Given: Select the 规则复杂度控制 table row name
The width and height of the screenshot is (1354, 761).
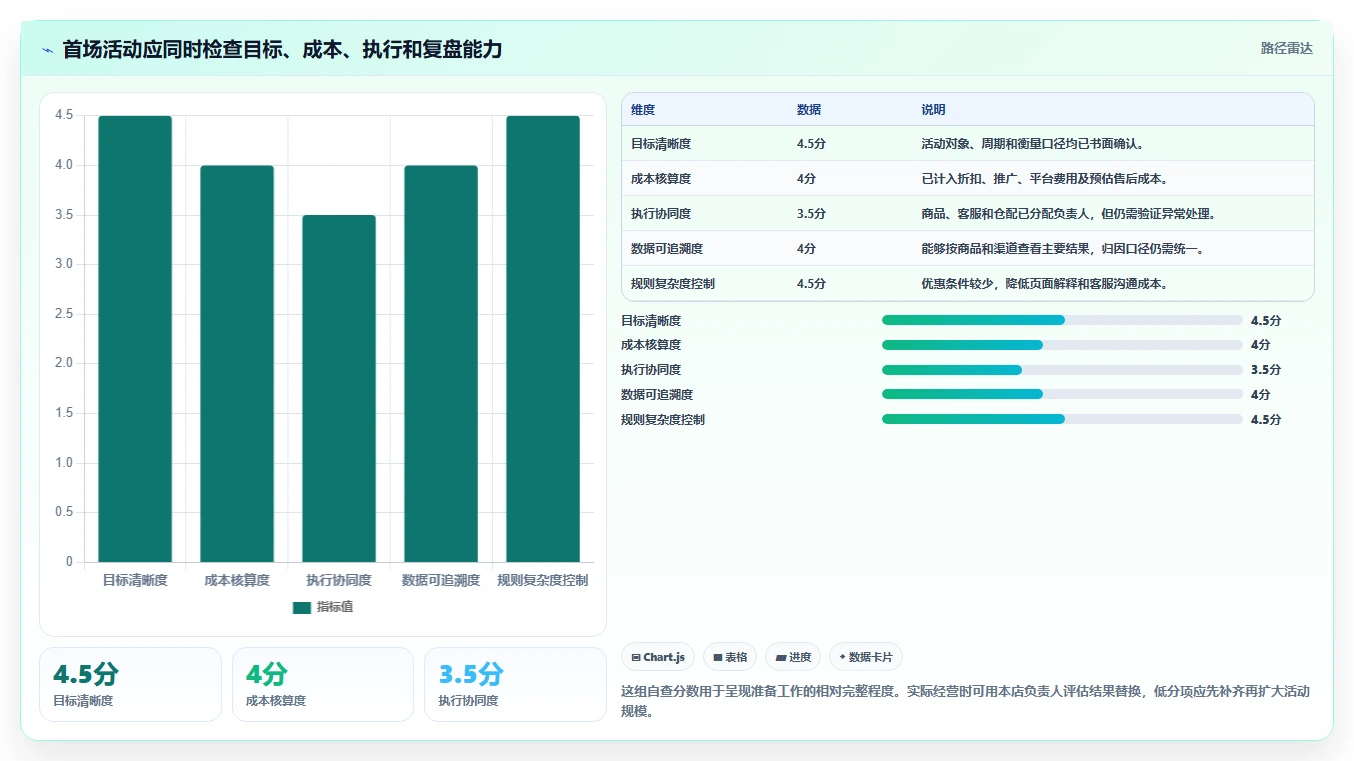Looking at the screenshot, I should (x=673, y=284).
